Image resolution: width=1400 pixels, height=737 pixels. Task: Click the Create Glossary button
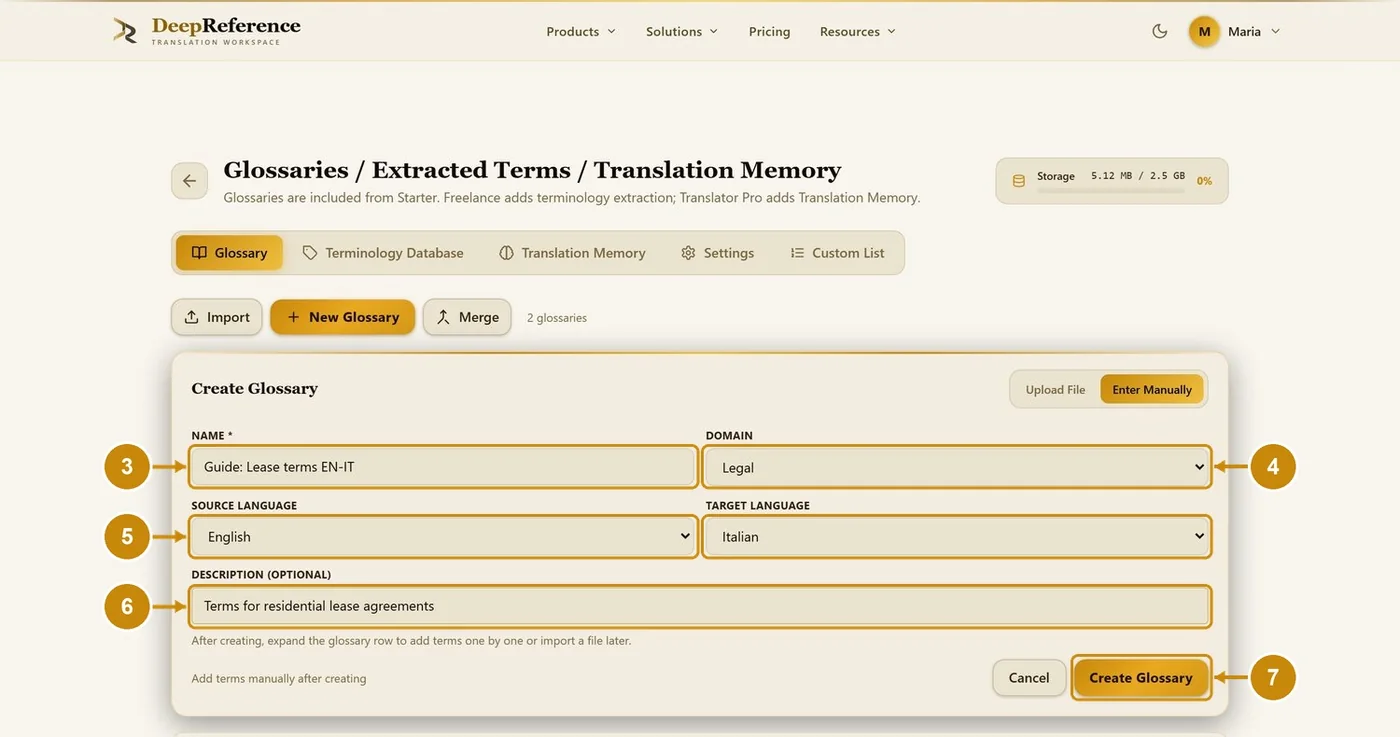pyautogui.click(x=1140, y=678)
